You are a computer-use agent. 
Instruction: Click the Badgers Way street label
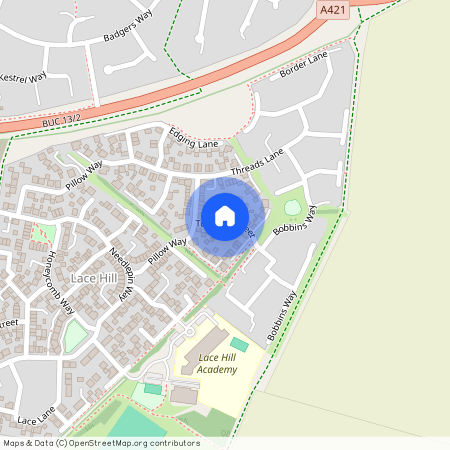click(128, 26)
